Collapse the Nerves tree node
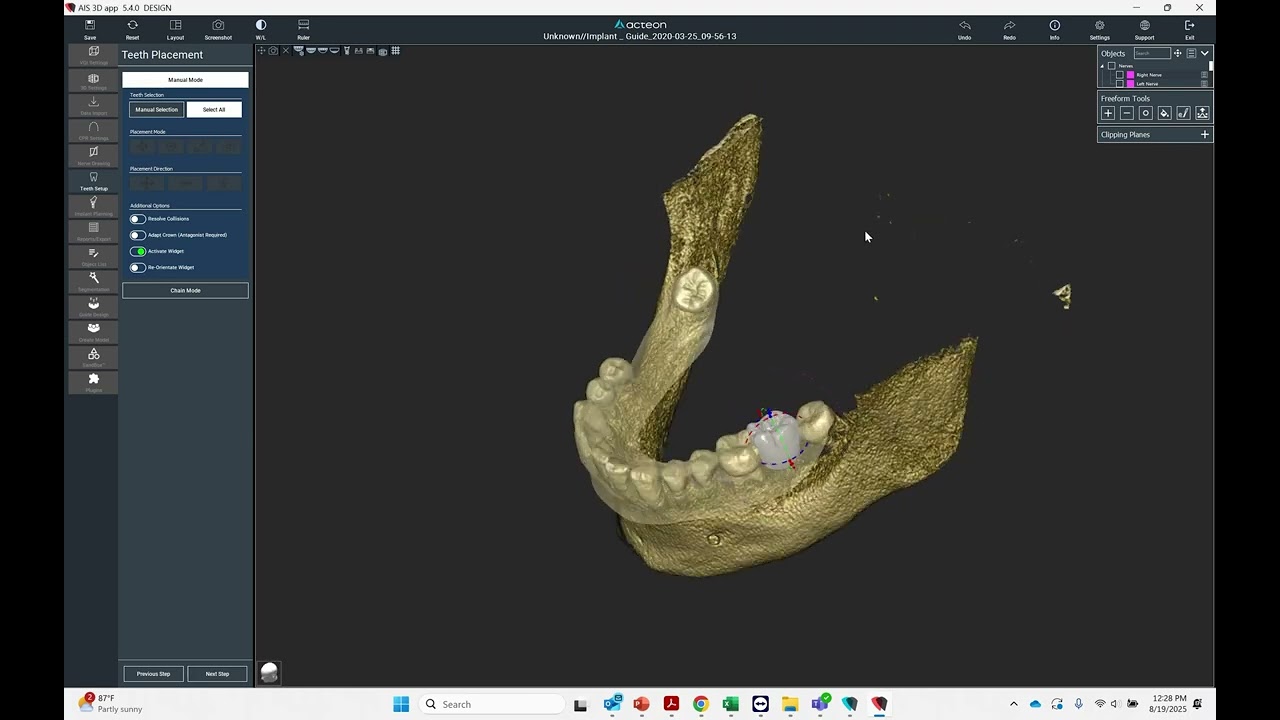Viewport: 1280px width, 720px height. 1102,66
